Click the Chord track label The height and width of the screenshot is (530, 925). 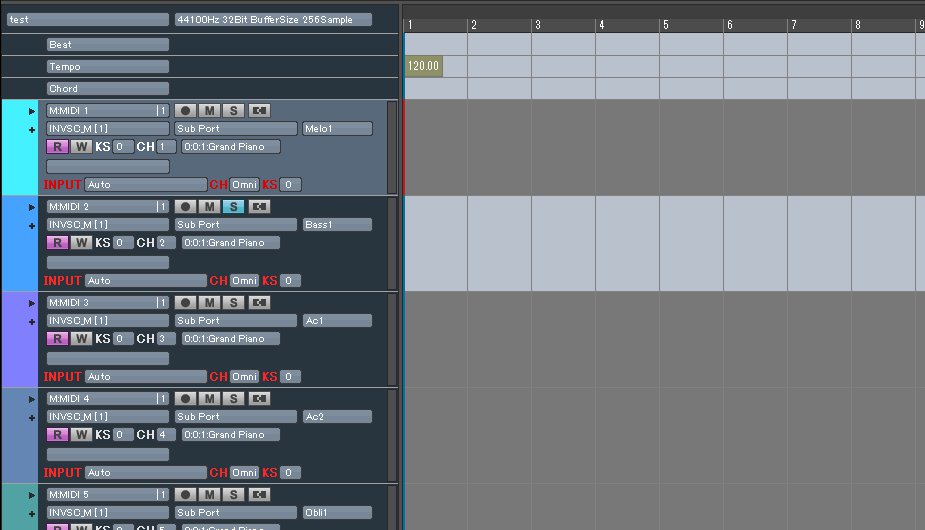coord(108,89)
